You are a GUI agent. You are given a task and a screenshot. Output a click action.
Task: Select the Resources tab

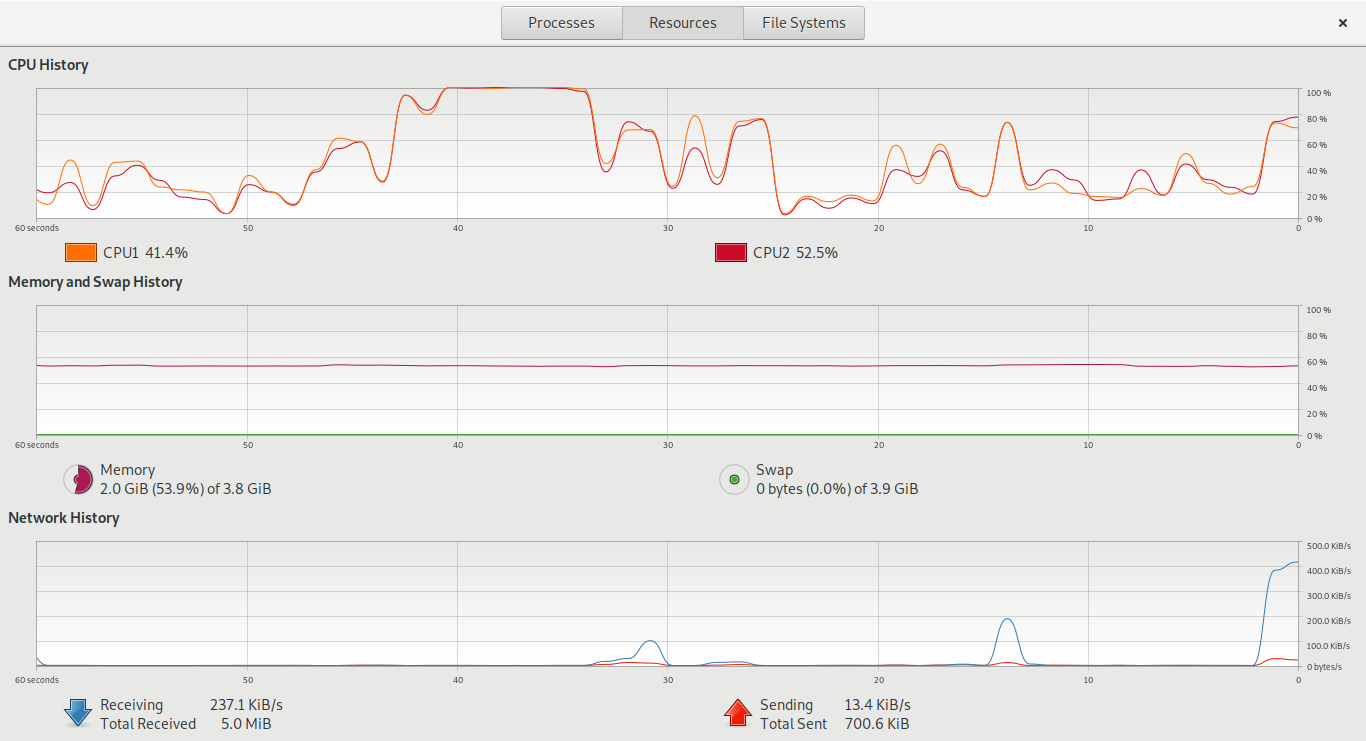pos(682,23)
